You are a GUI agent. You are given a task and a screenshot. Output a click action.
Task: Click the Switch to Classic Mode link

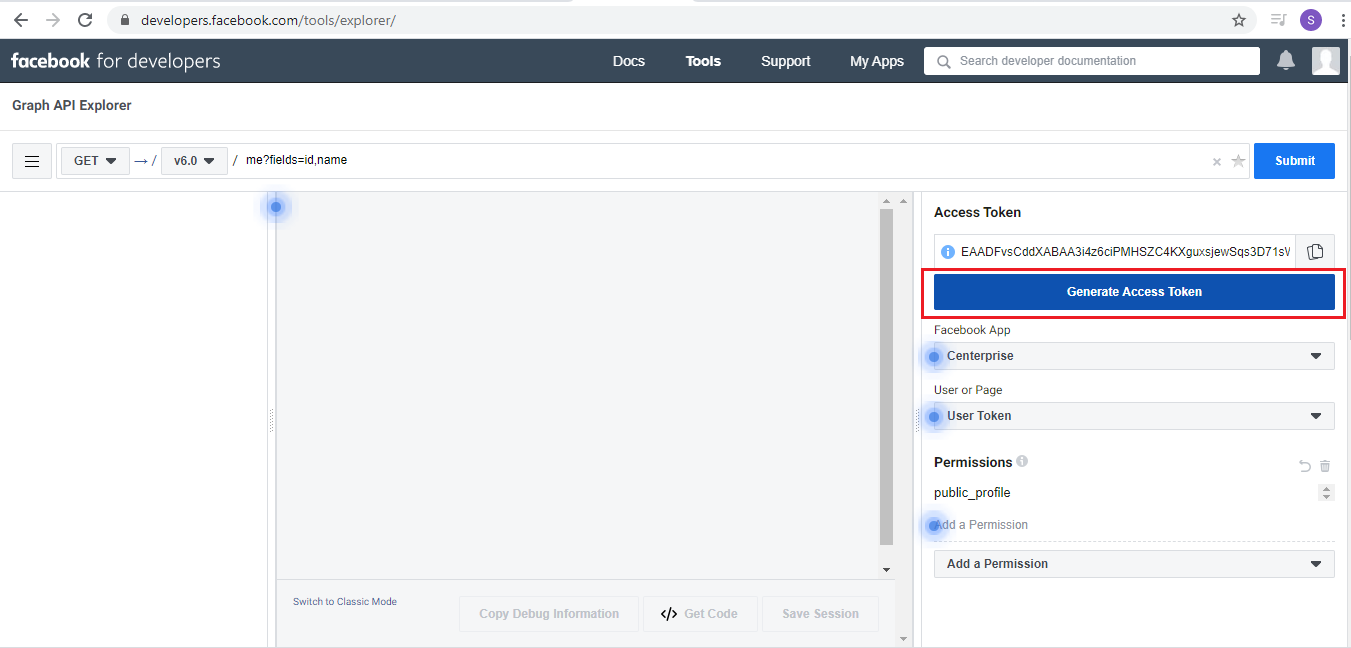[344, 602]
